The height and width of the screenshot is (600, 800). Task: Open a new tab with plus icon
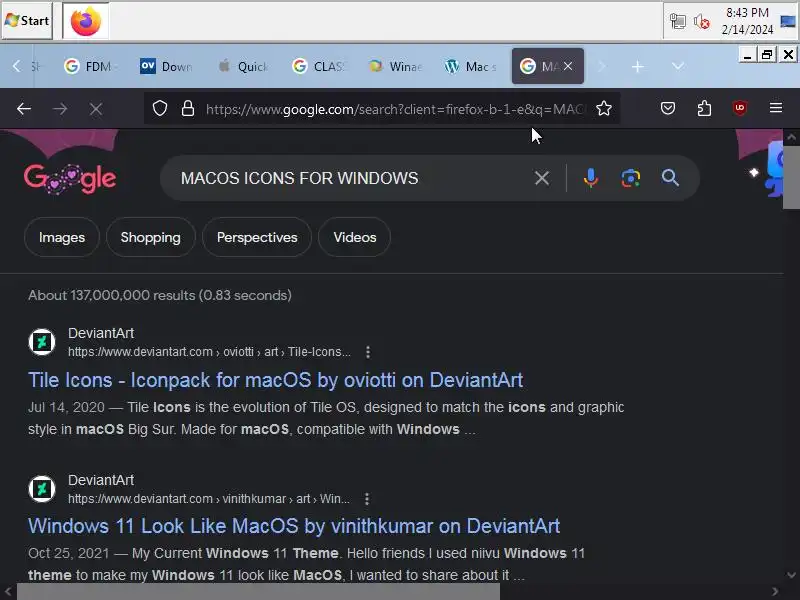tap(638, 66)
